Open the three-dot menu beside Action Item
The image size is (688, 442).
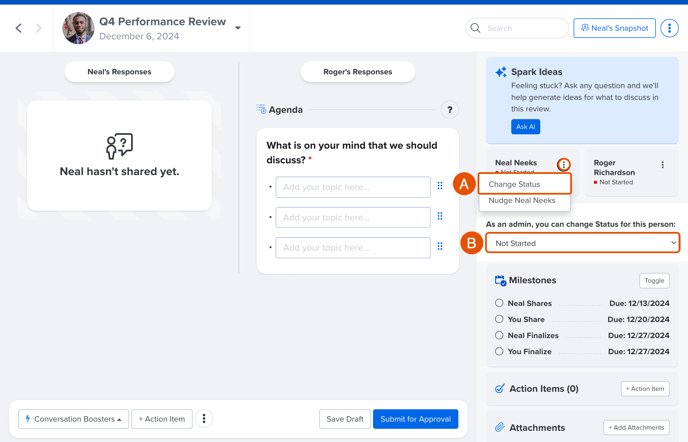click(204, 419)
